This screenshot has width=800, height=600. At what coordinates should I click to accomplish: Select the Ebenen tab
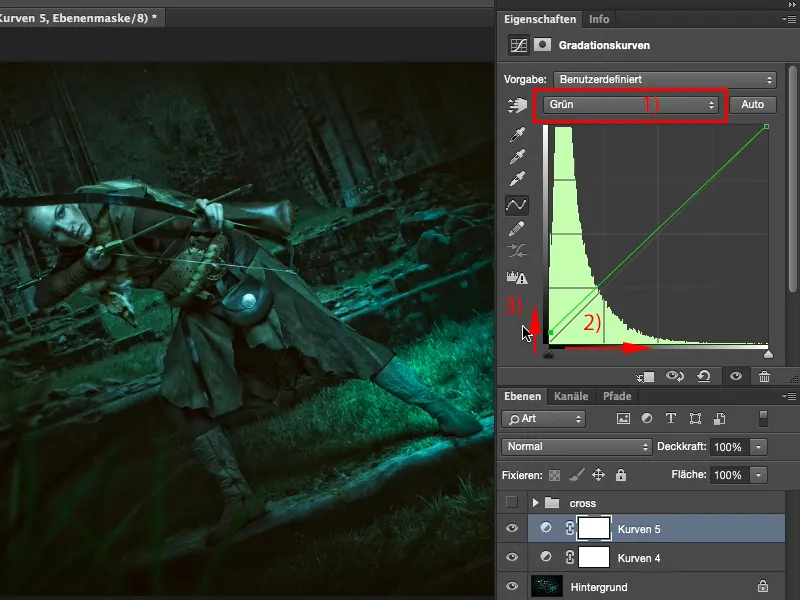click(522, 396)
